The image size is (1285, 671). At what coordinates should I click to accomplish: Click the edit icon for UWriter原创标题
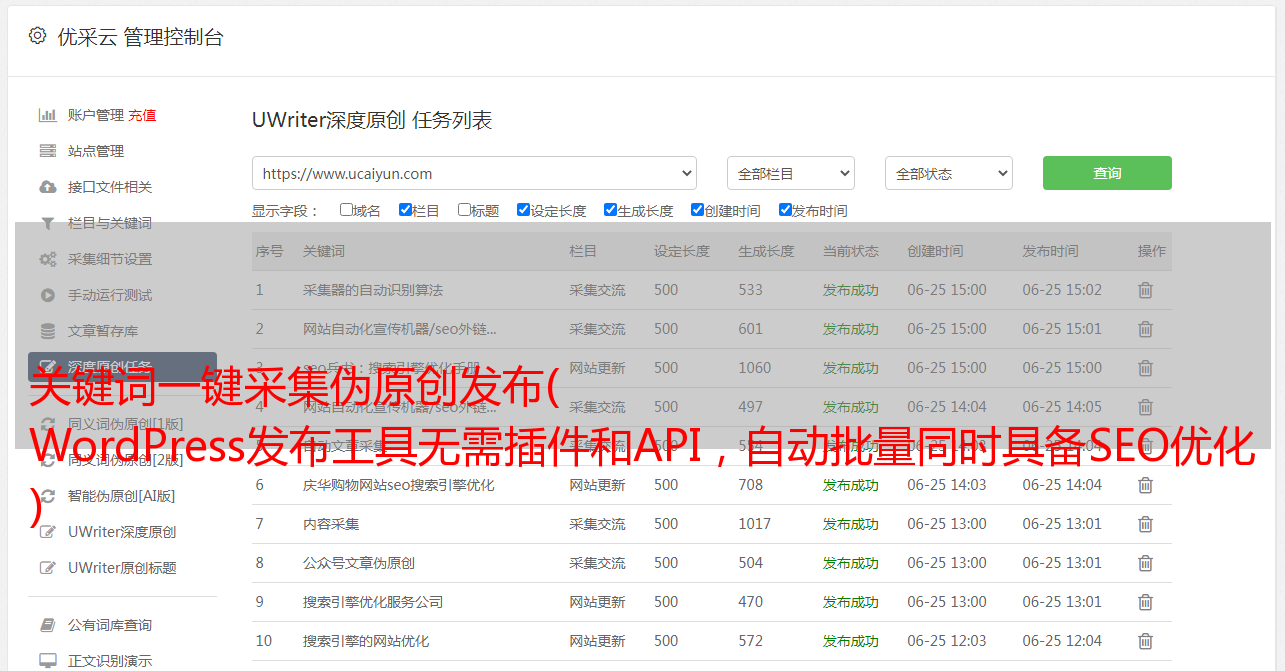[x=47, y=568]
